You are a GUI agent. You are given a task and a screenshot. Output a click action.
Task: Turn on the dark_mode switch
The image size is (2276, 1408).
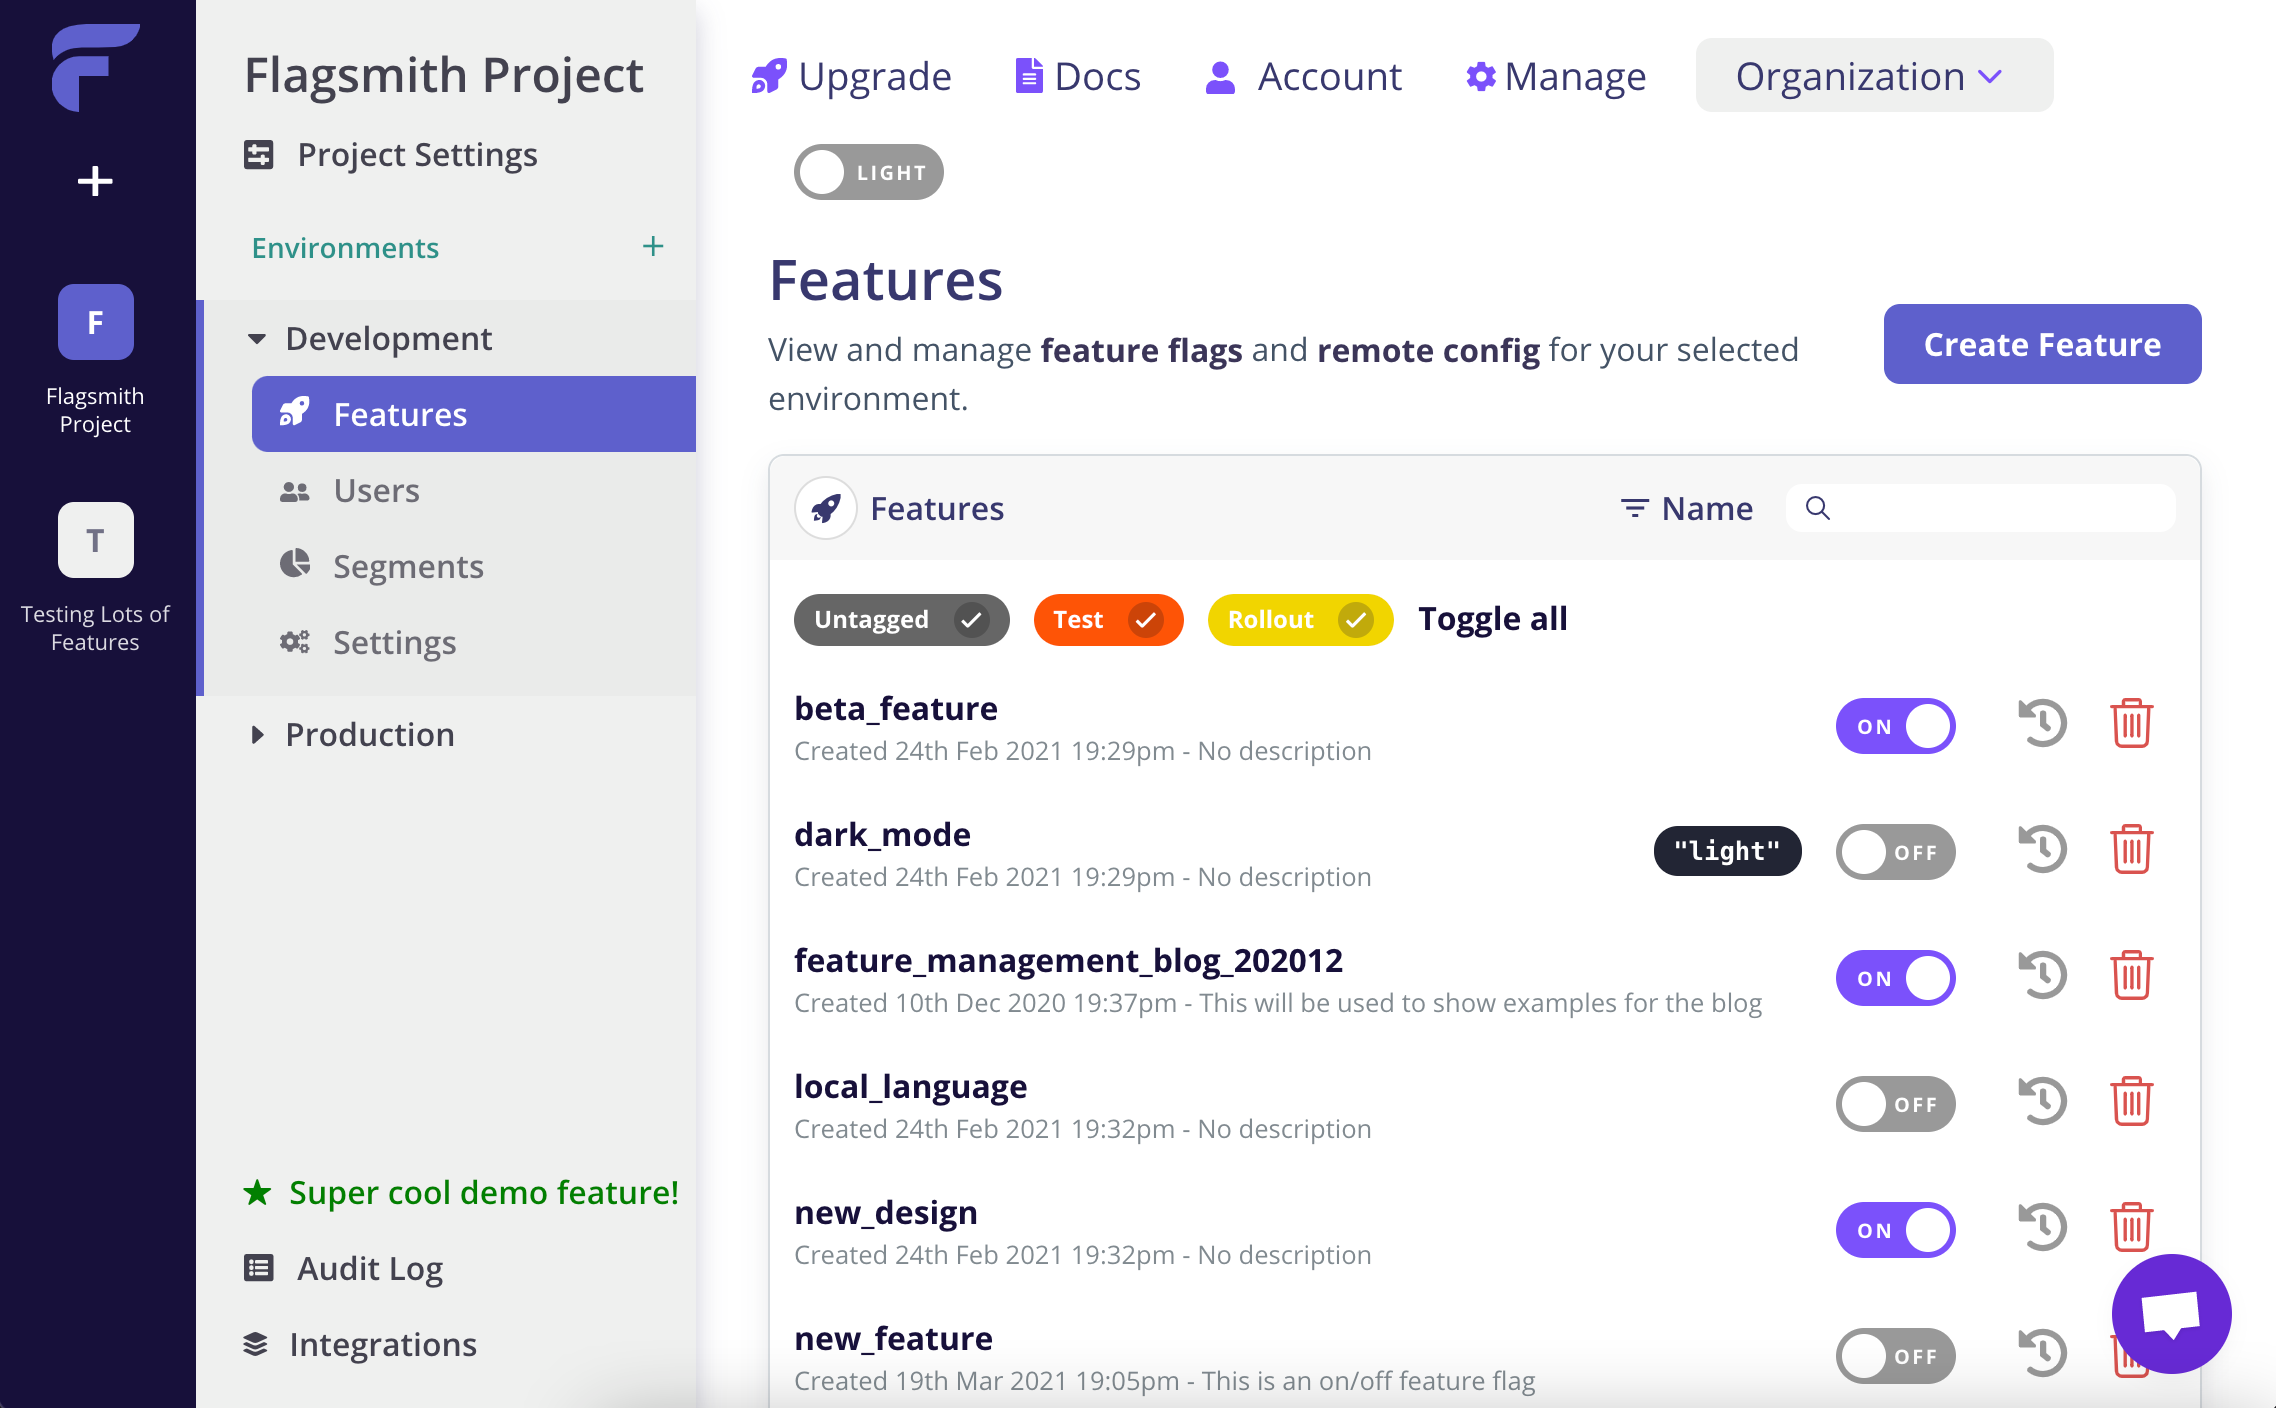pyautogui.click(x=1895, y=852)
